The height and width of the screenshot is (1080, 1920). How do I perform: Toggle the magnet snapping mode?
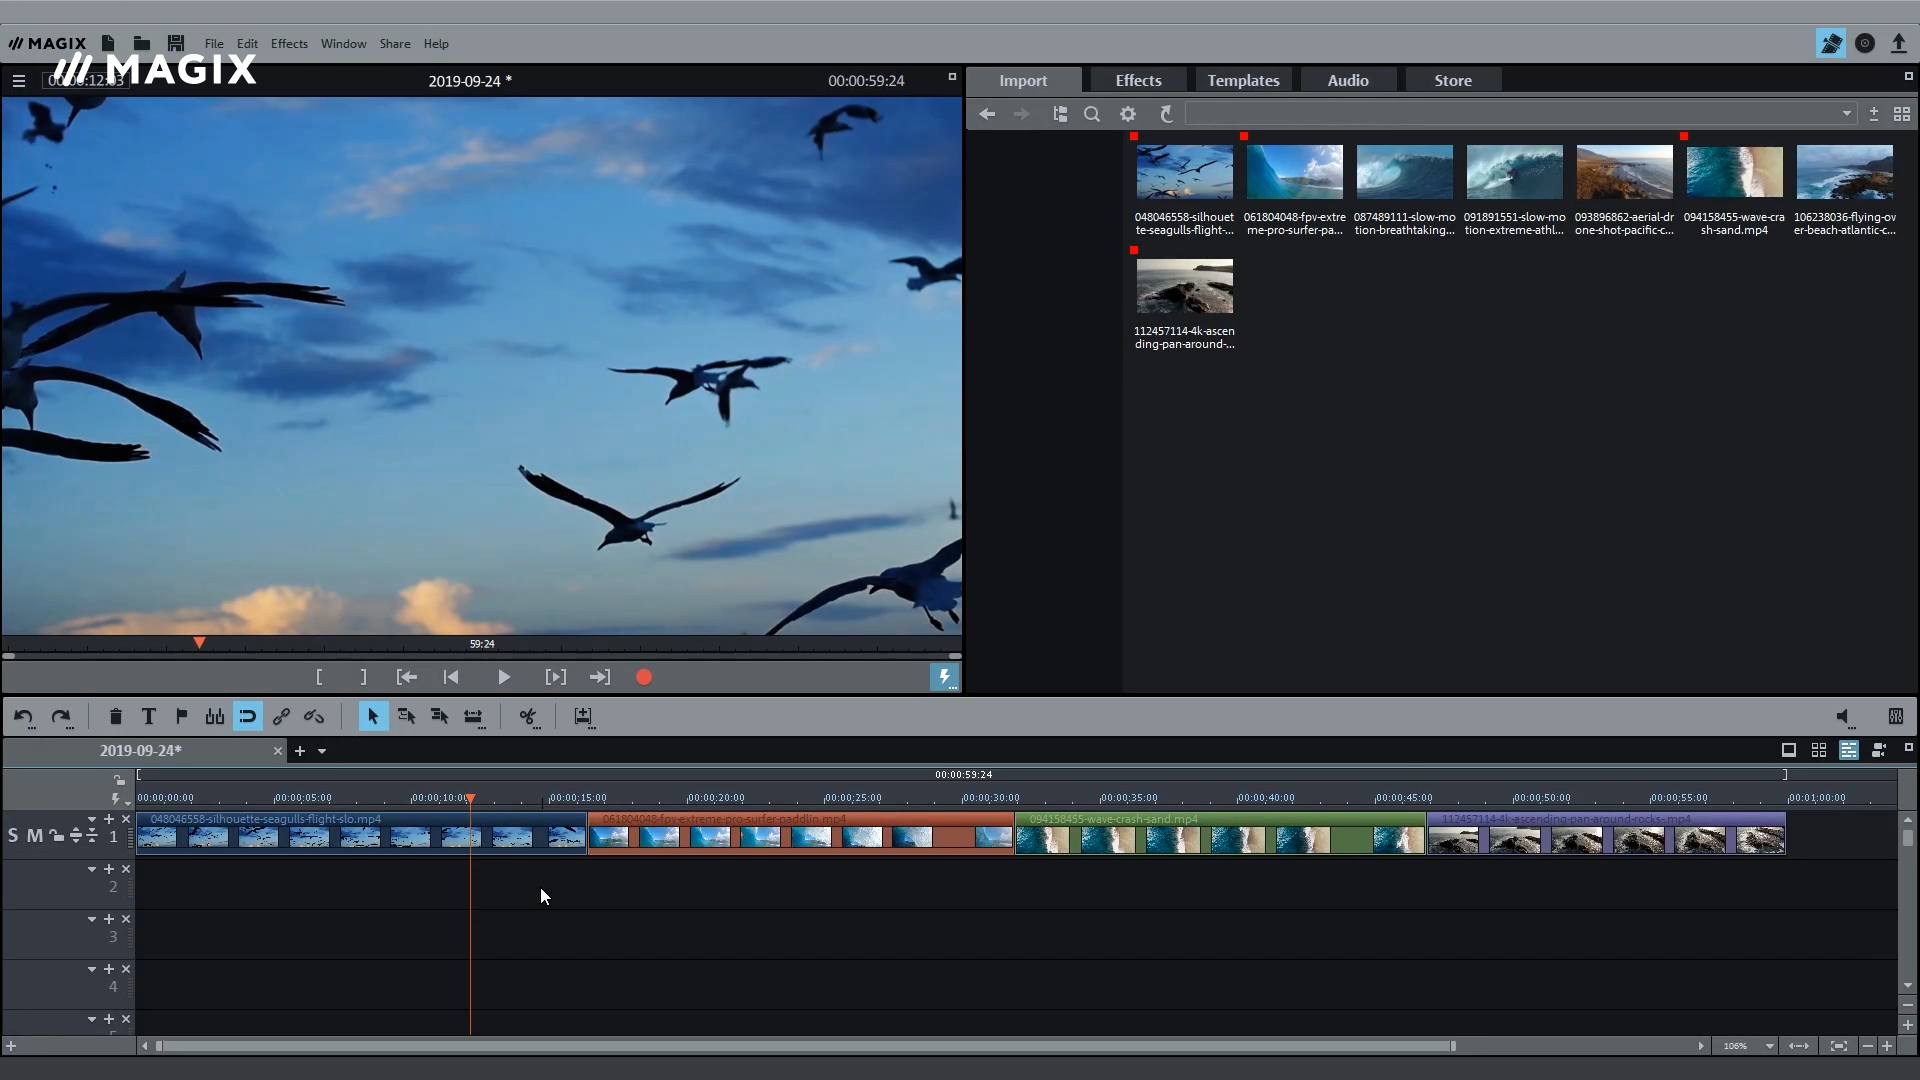point(247,716)
